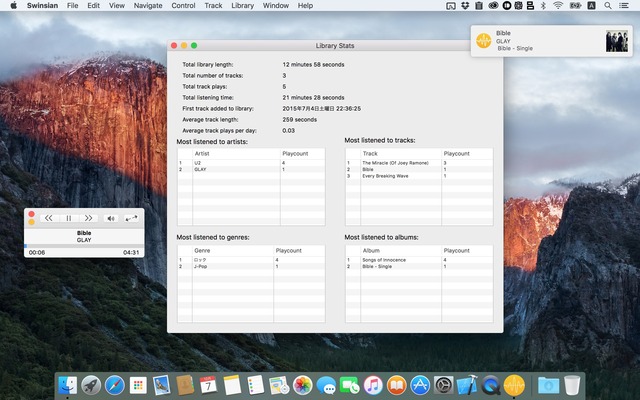Open FaceTime from the Dock
Viewport: 640px width, 400px height.
pyautogui.click(x=350, y=385)
